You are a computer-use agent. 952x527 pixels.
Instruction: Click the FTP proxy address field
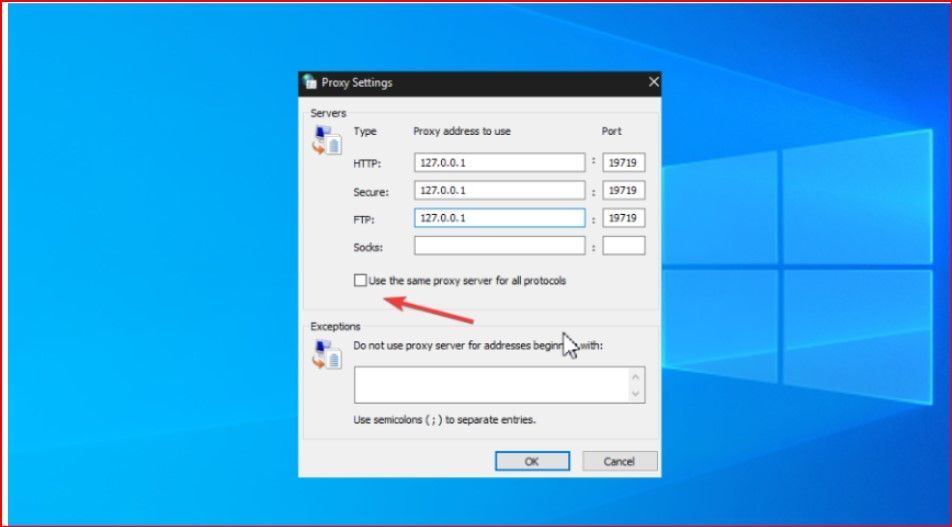[500, 218]
